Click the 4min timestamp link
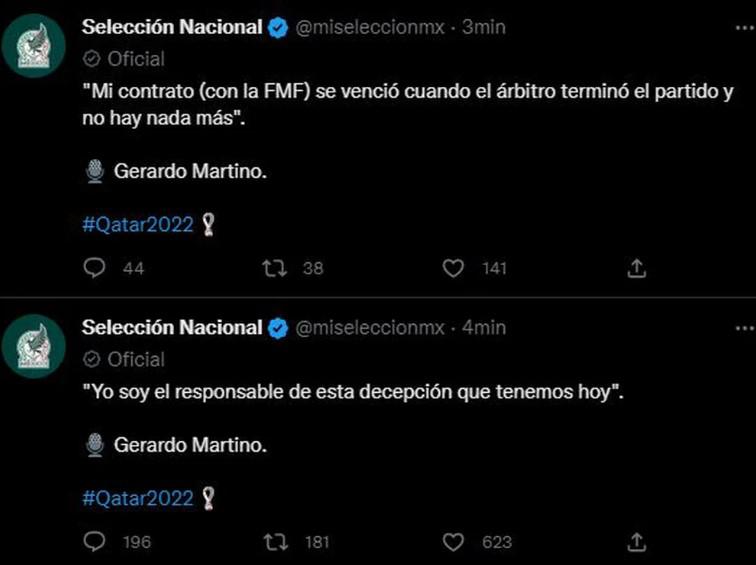 tap(484, 328)
